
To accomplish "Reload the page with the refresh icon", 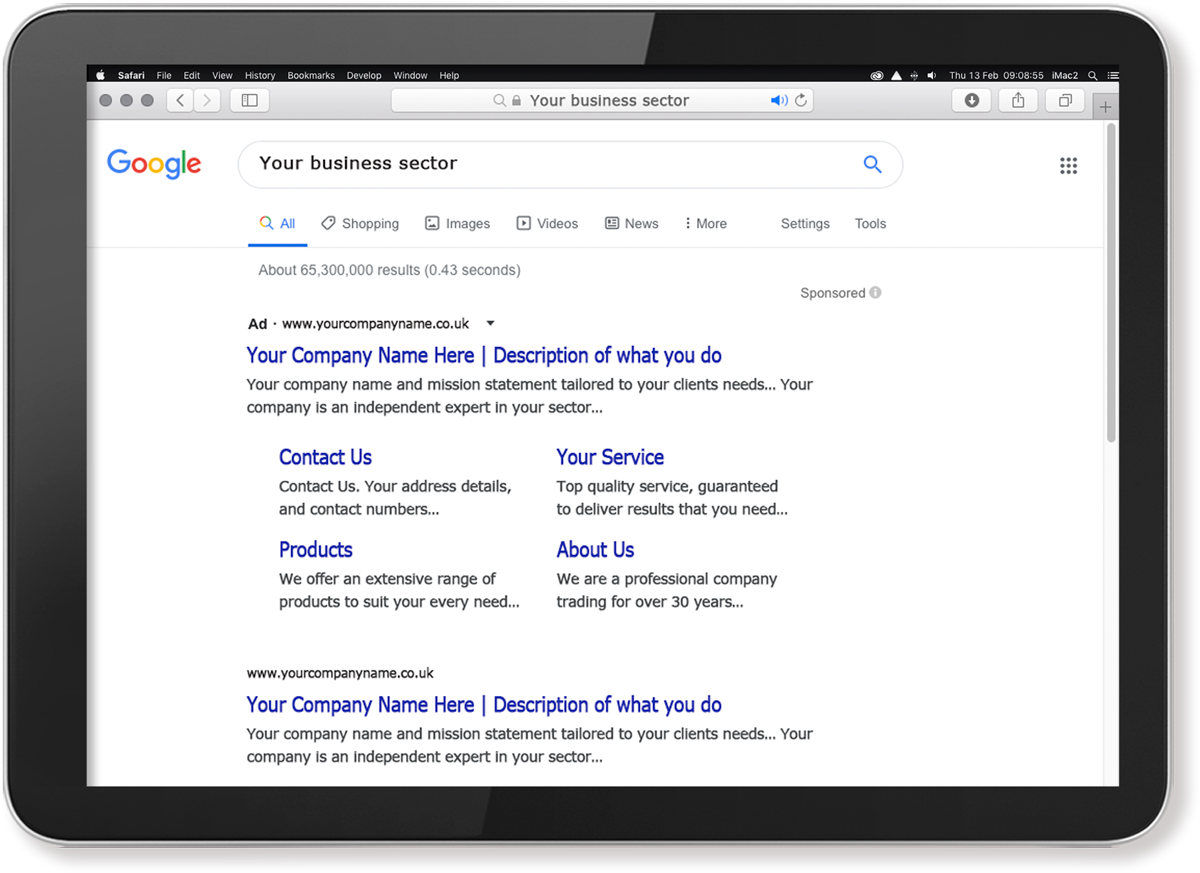I will [801, 101].
